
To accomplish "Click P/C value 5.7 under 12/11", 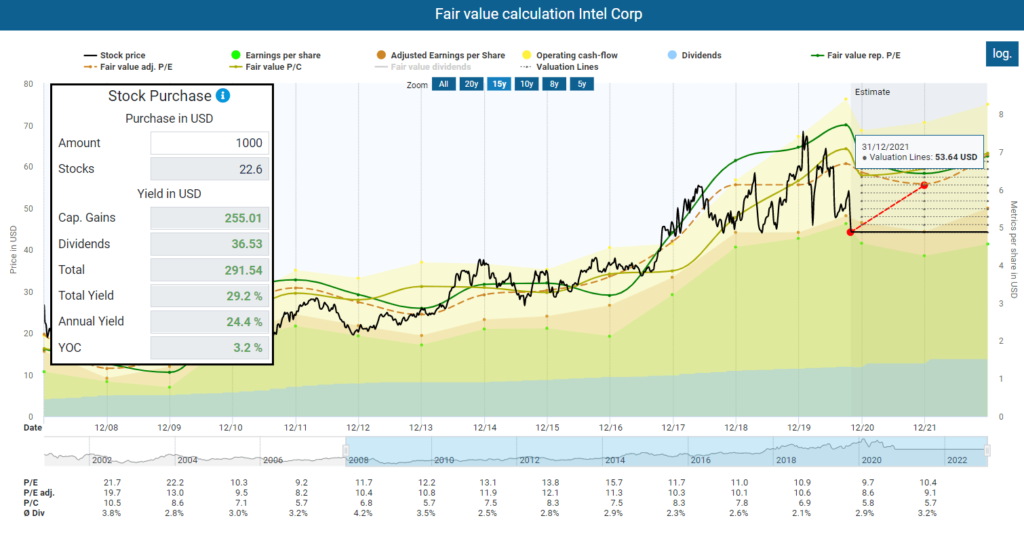I will [x=301, y=503].
